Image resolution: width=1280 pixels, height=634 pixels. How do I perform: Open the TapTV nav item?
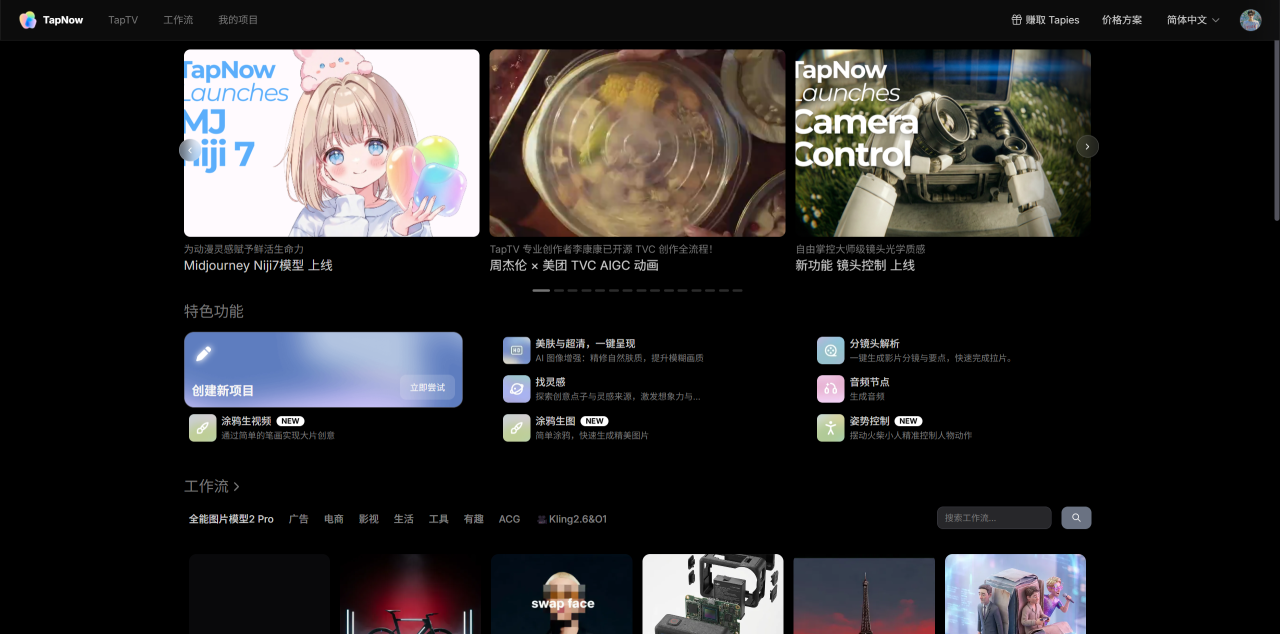(x=123, y=20)
